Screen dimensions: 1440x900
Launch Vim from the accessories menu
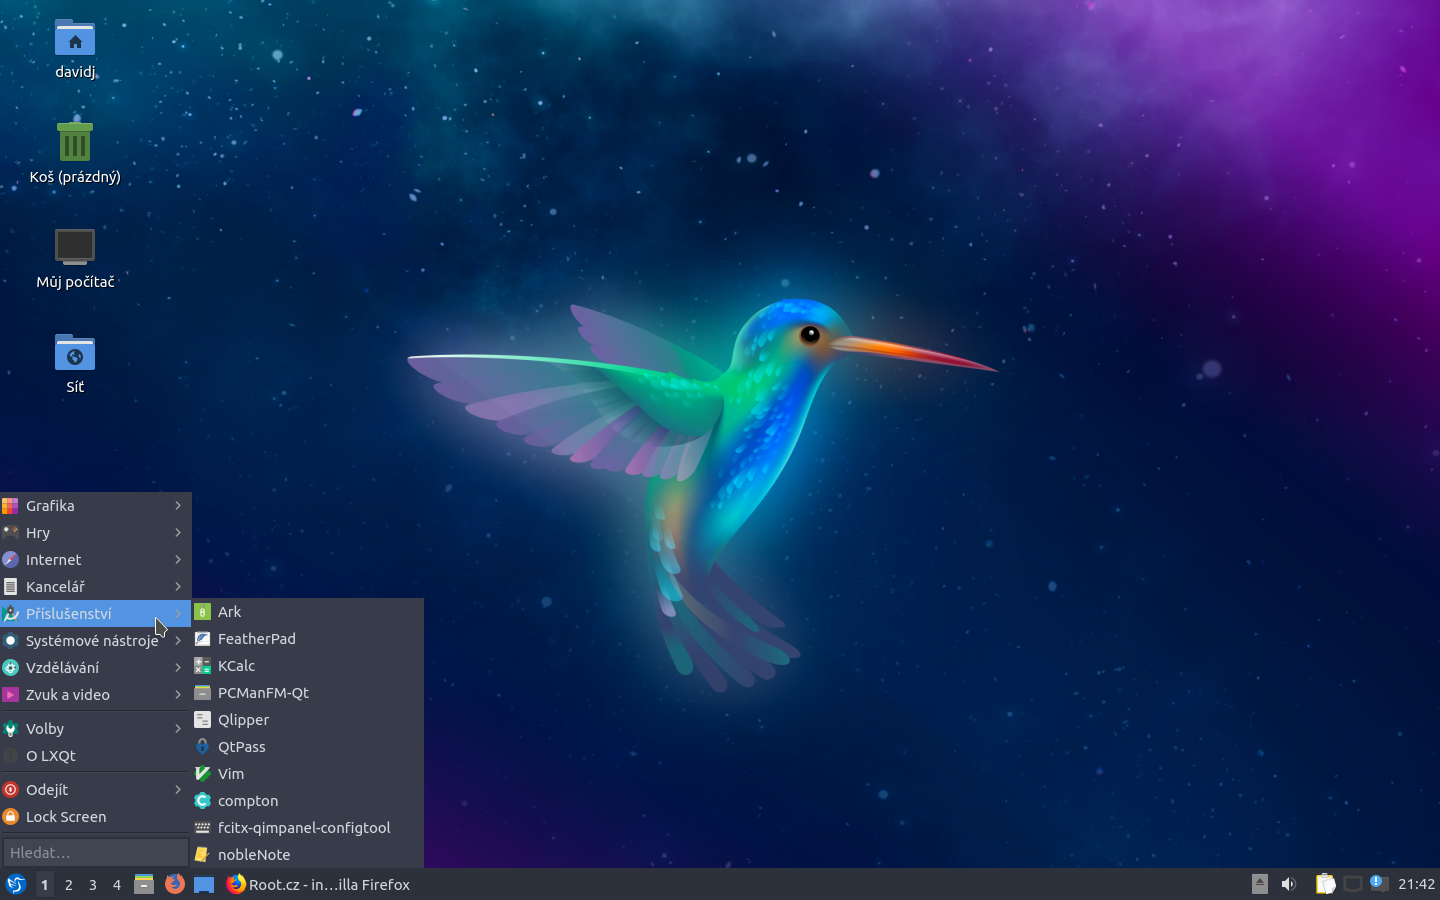pos(231,774)
